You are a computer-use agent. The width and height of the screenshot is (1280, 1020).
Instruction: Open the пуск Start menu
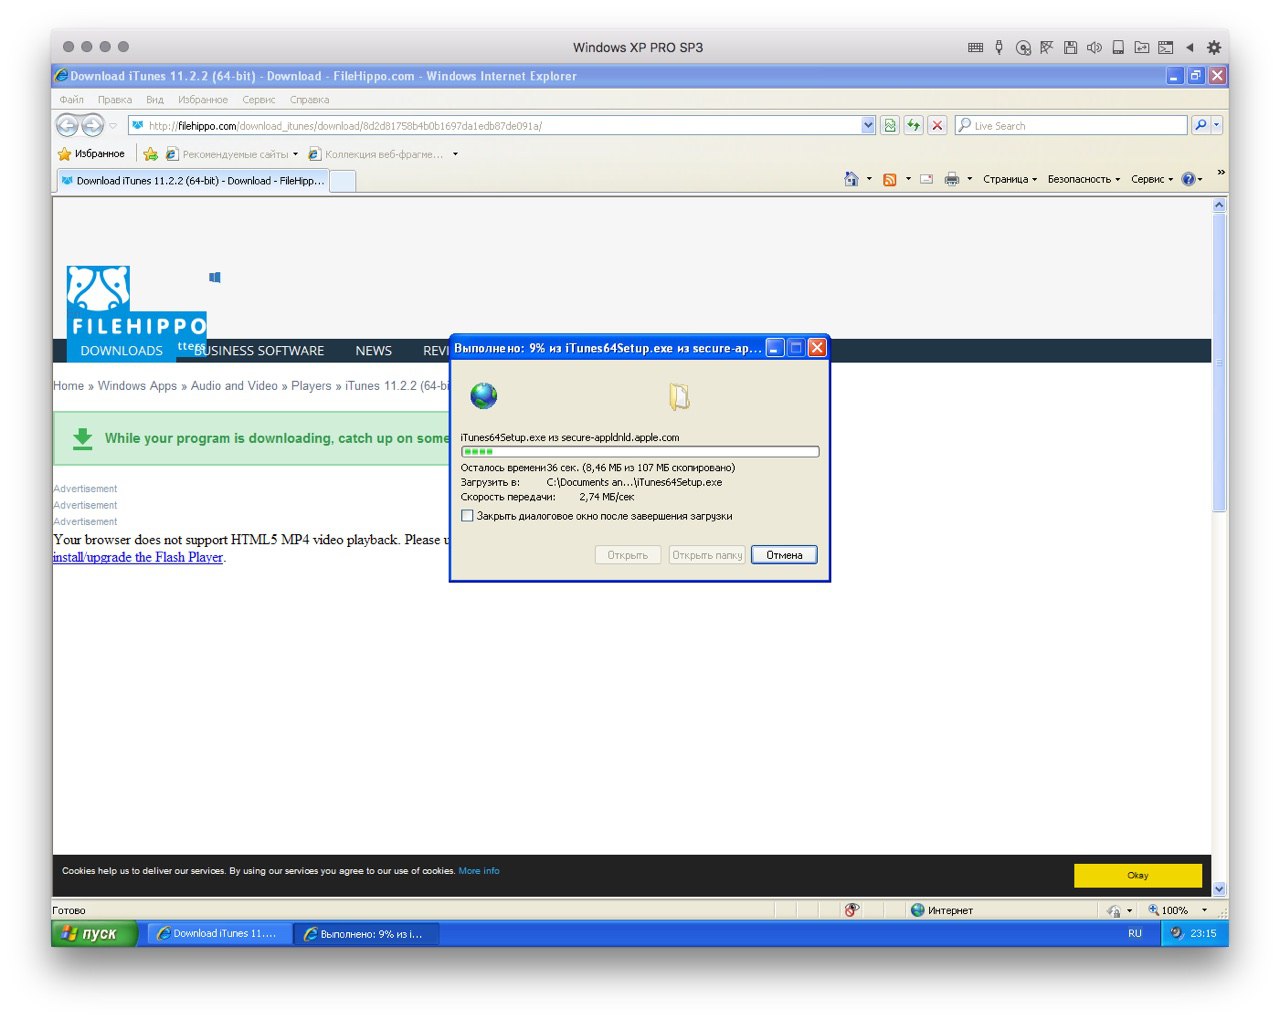click(x=93, y=933)
